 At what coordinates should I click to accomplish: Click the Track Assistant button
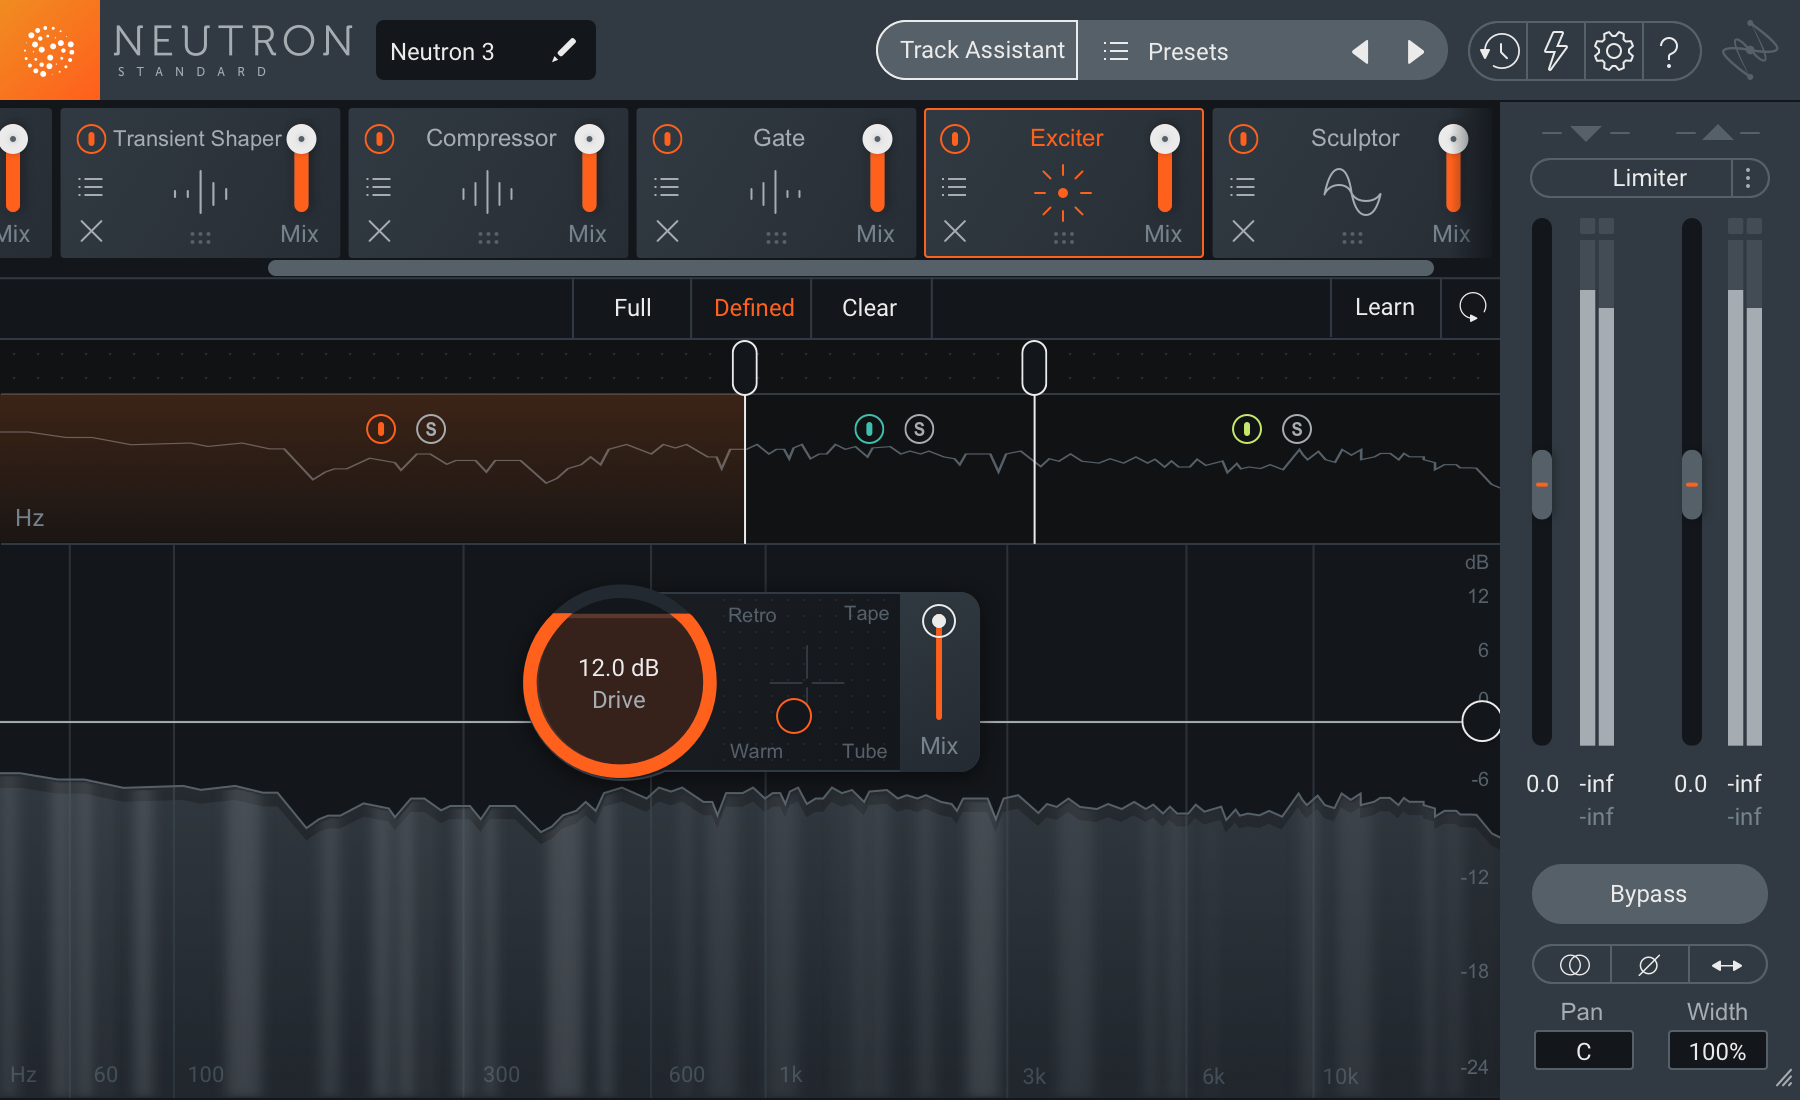point(981,50)
